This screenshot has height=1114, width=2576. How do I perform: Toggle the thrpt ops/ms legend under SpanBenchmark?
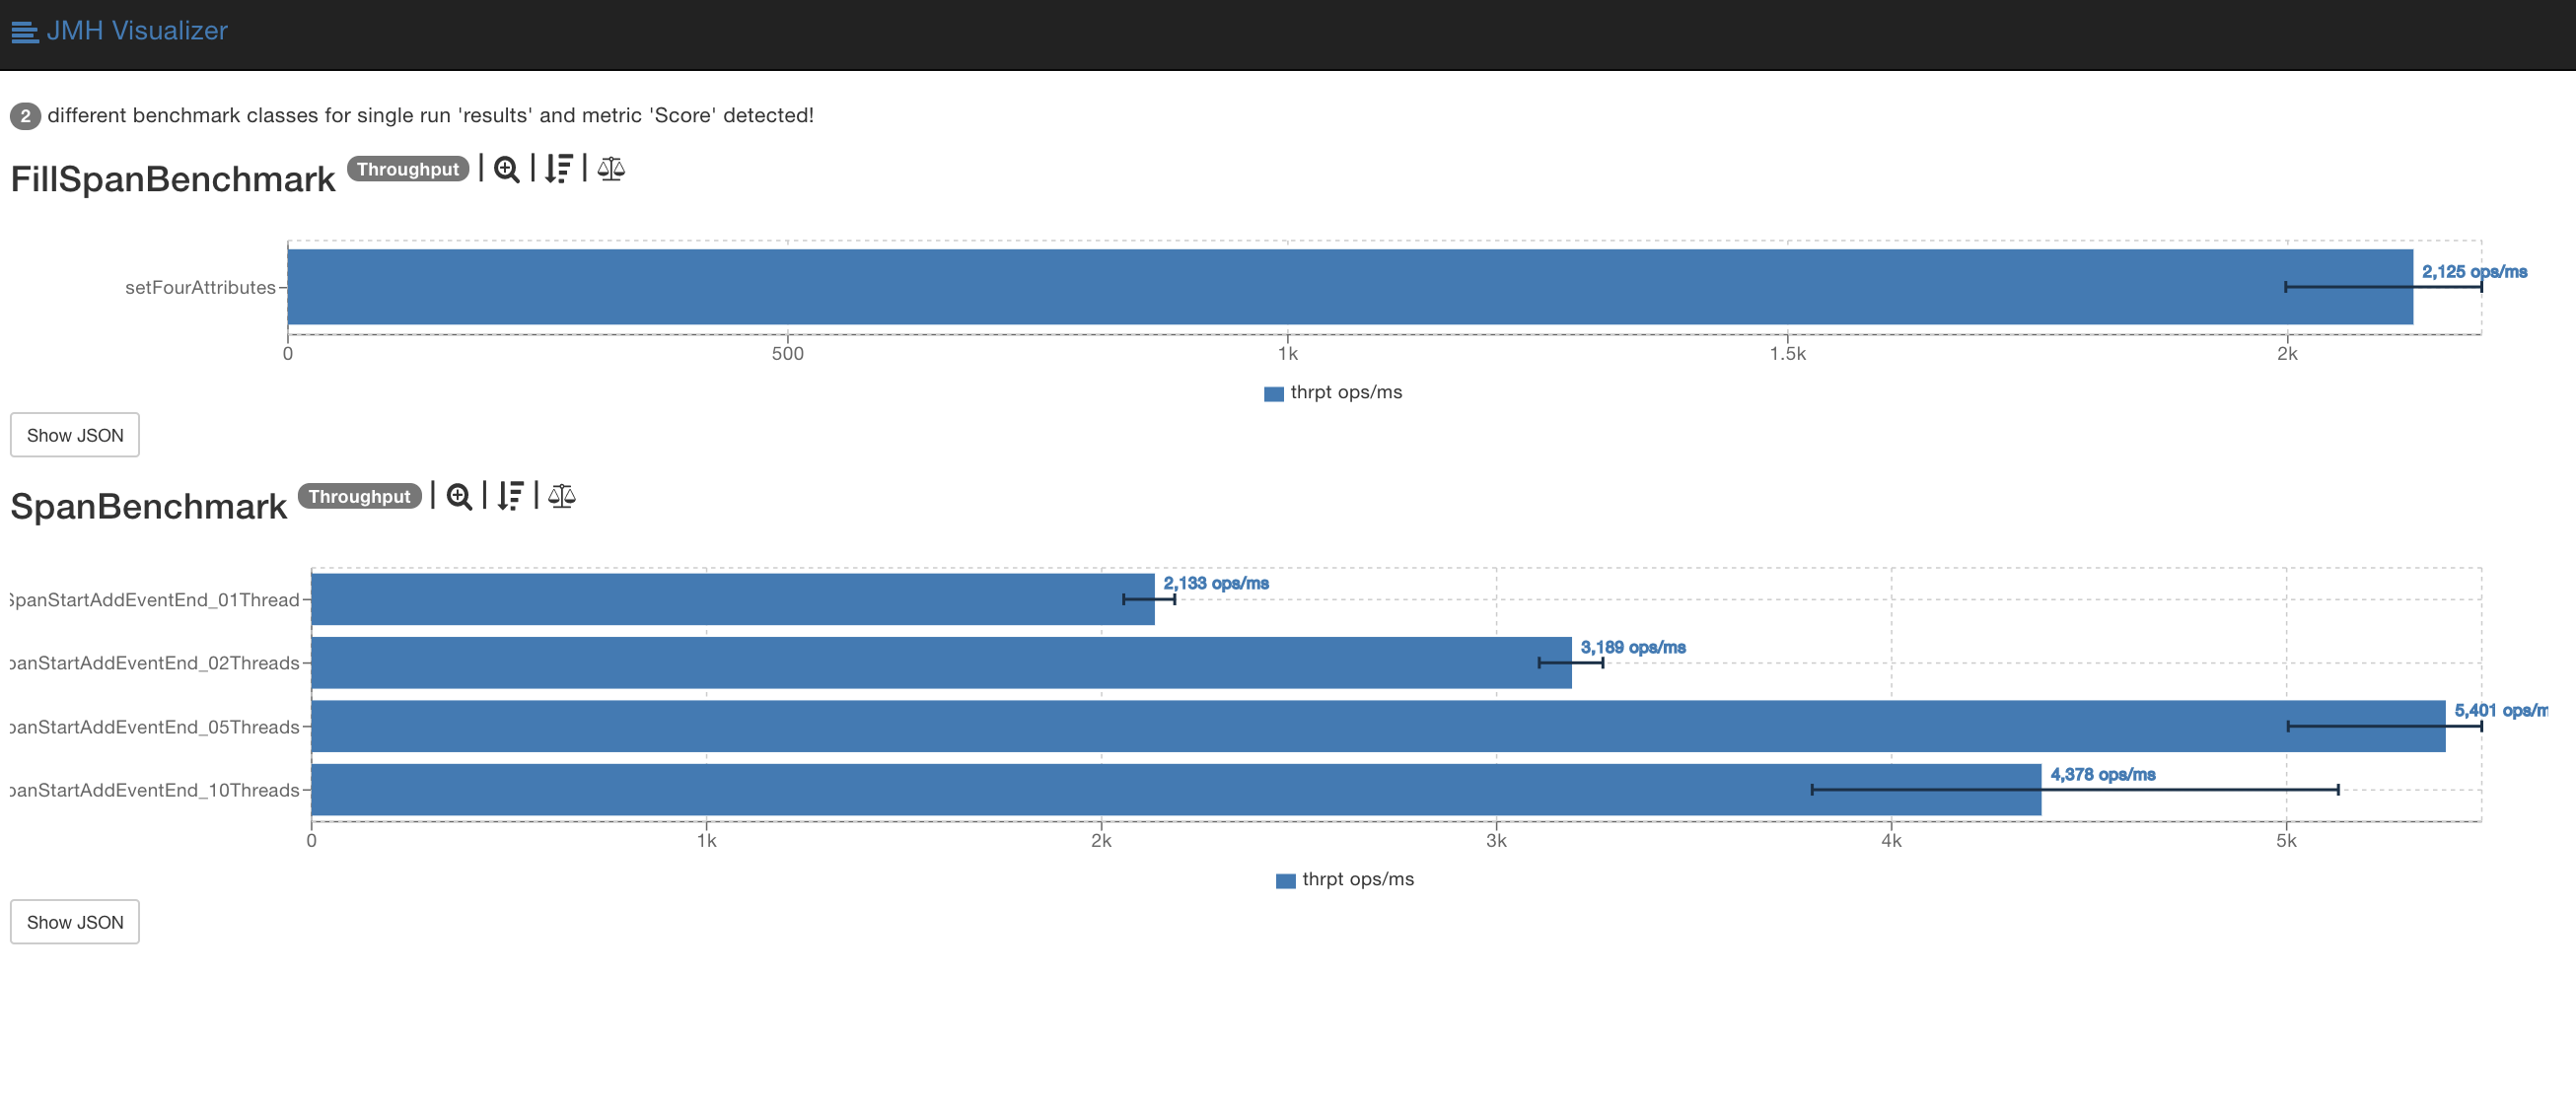pyautogui.click(x=1285, y=880)
